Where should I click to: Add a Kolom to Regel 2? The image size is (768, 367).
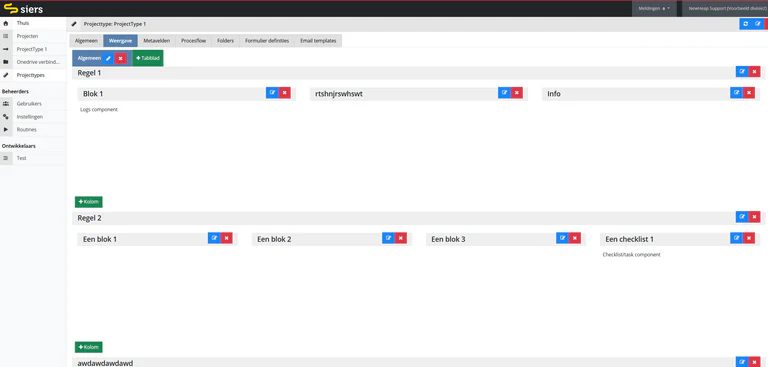point(89,347)
